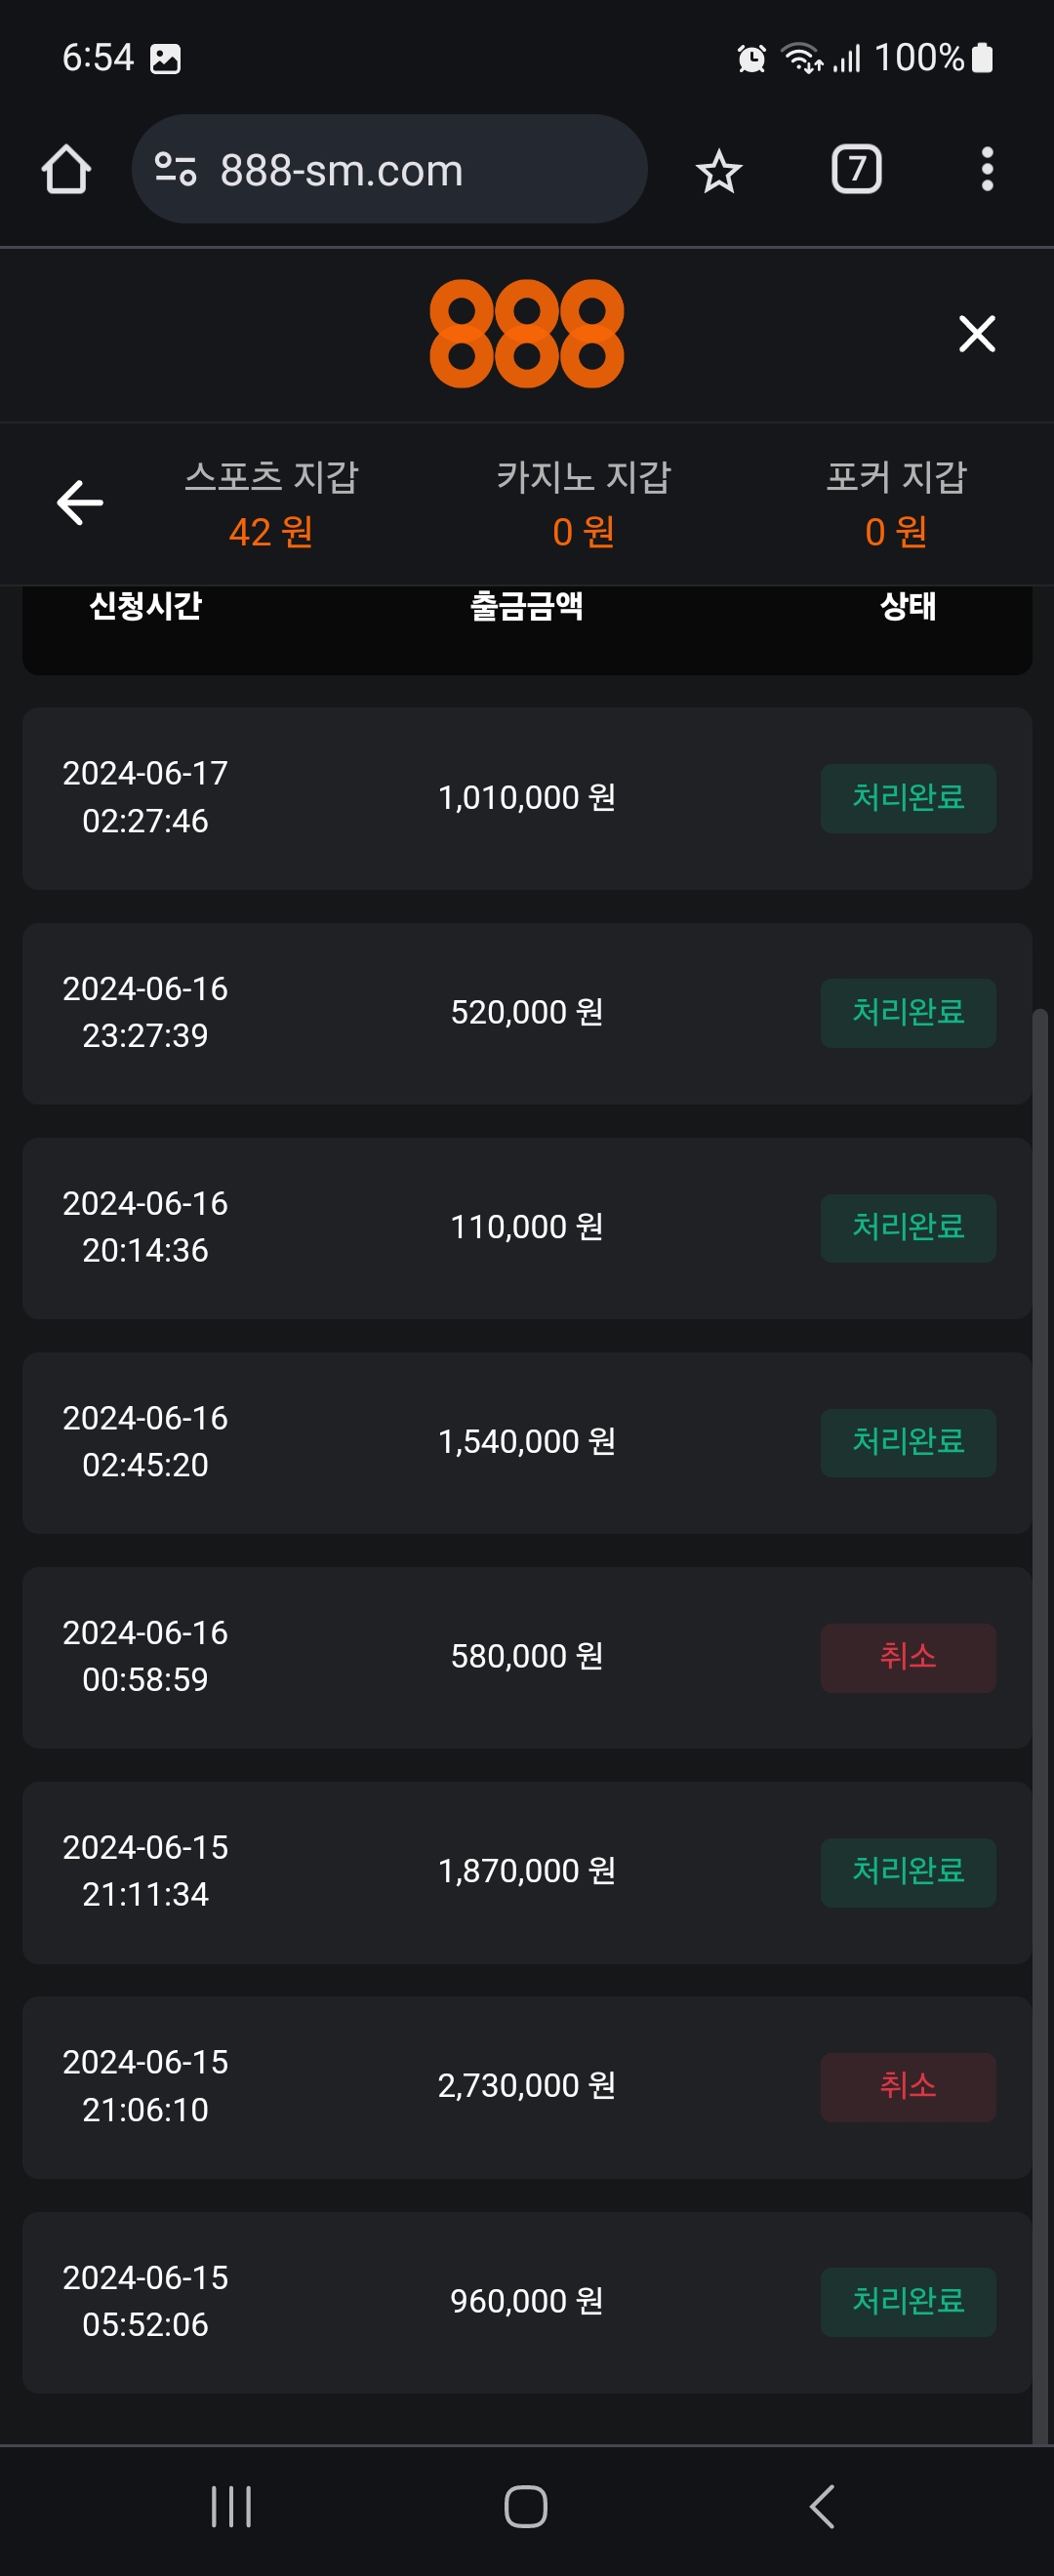Select the 스포츠 지갑 wallet tab
Viewport: 1054px width, 2576px height.
point(271,503)
